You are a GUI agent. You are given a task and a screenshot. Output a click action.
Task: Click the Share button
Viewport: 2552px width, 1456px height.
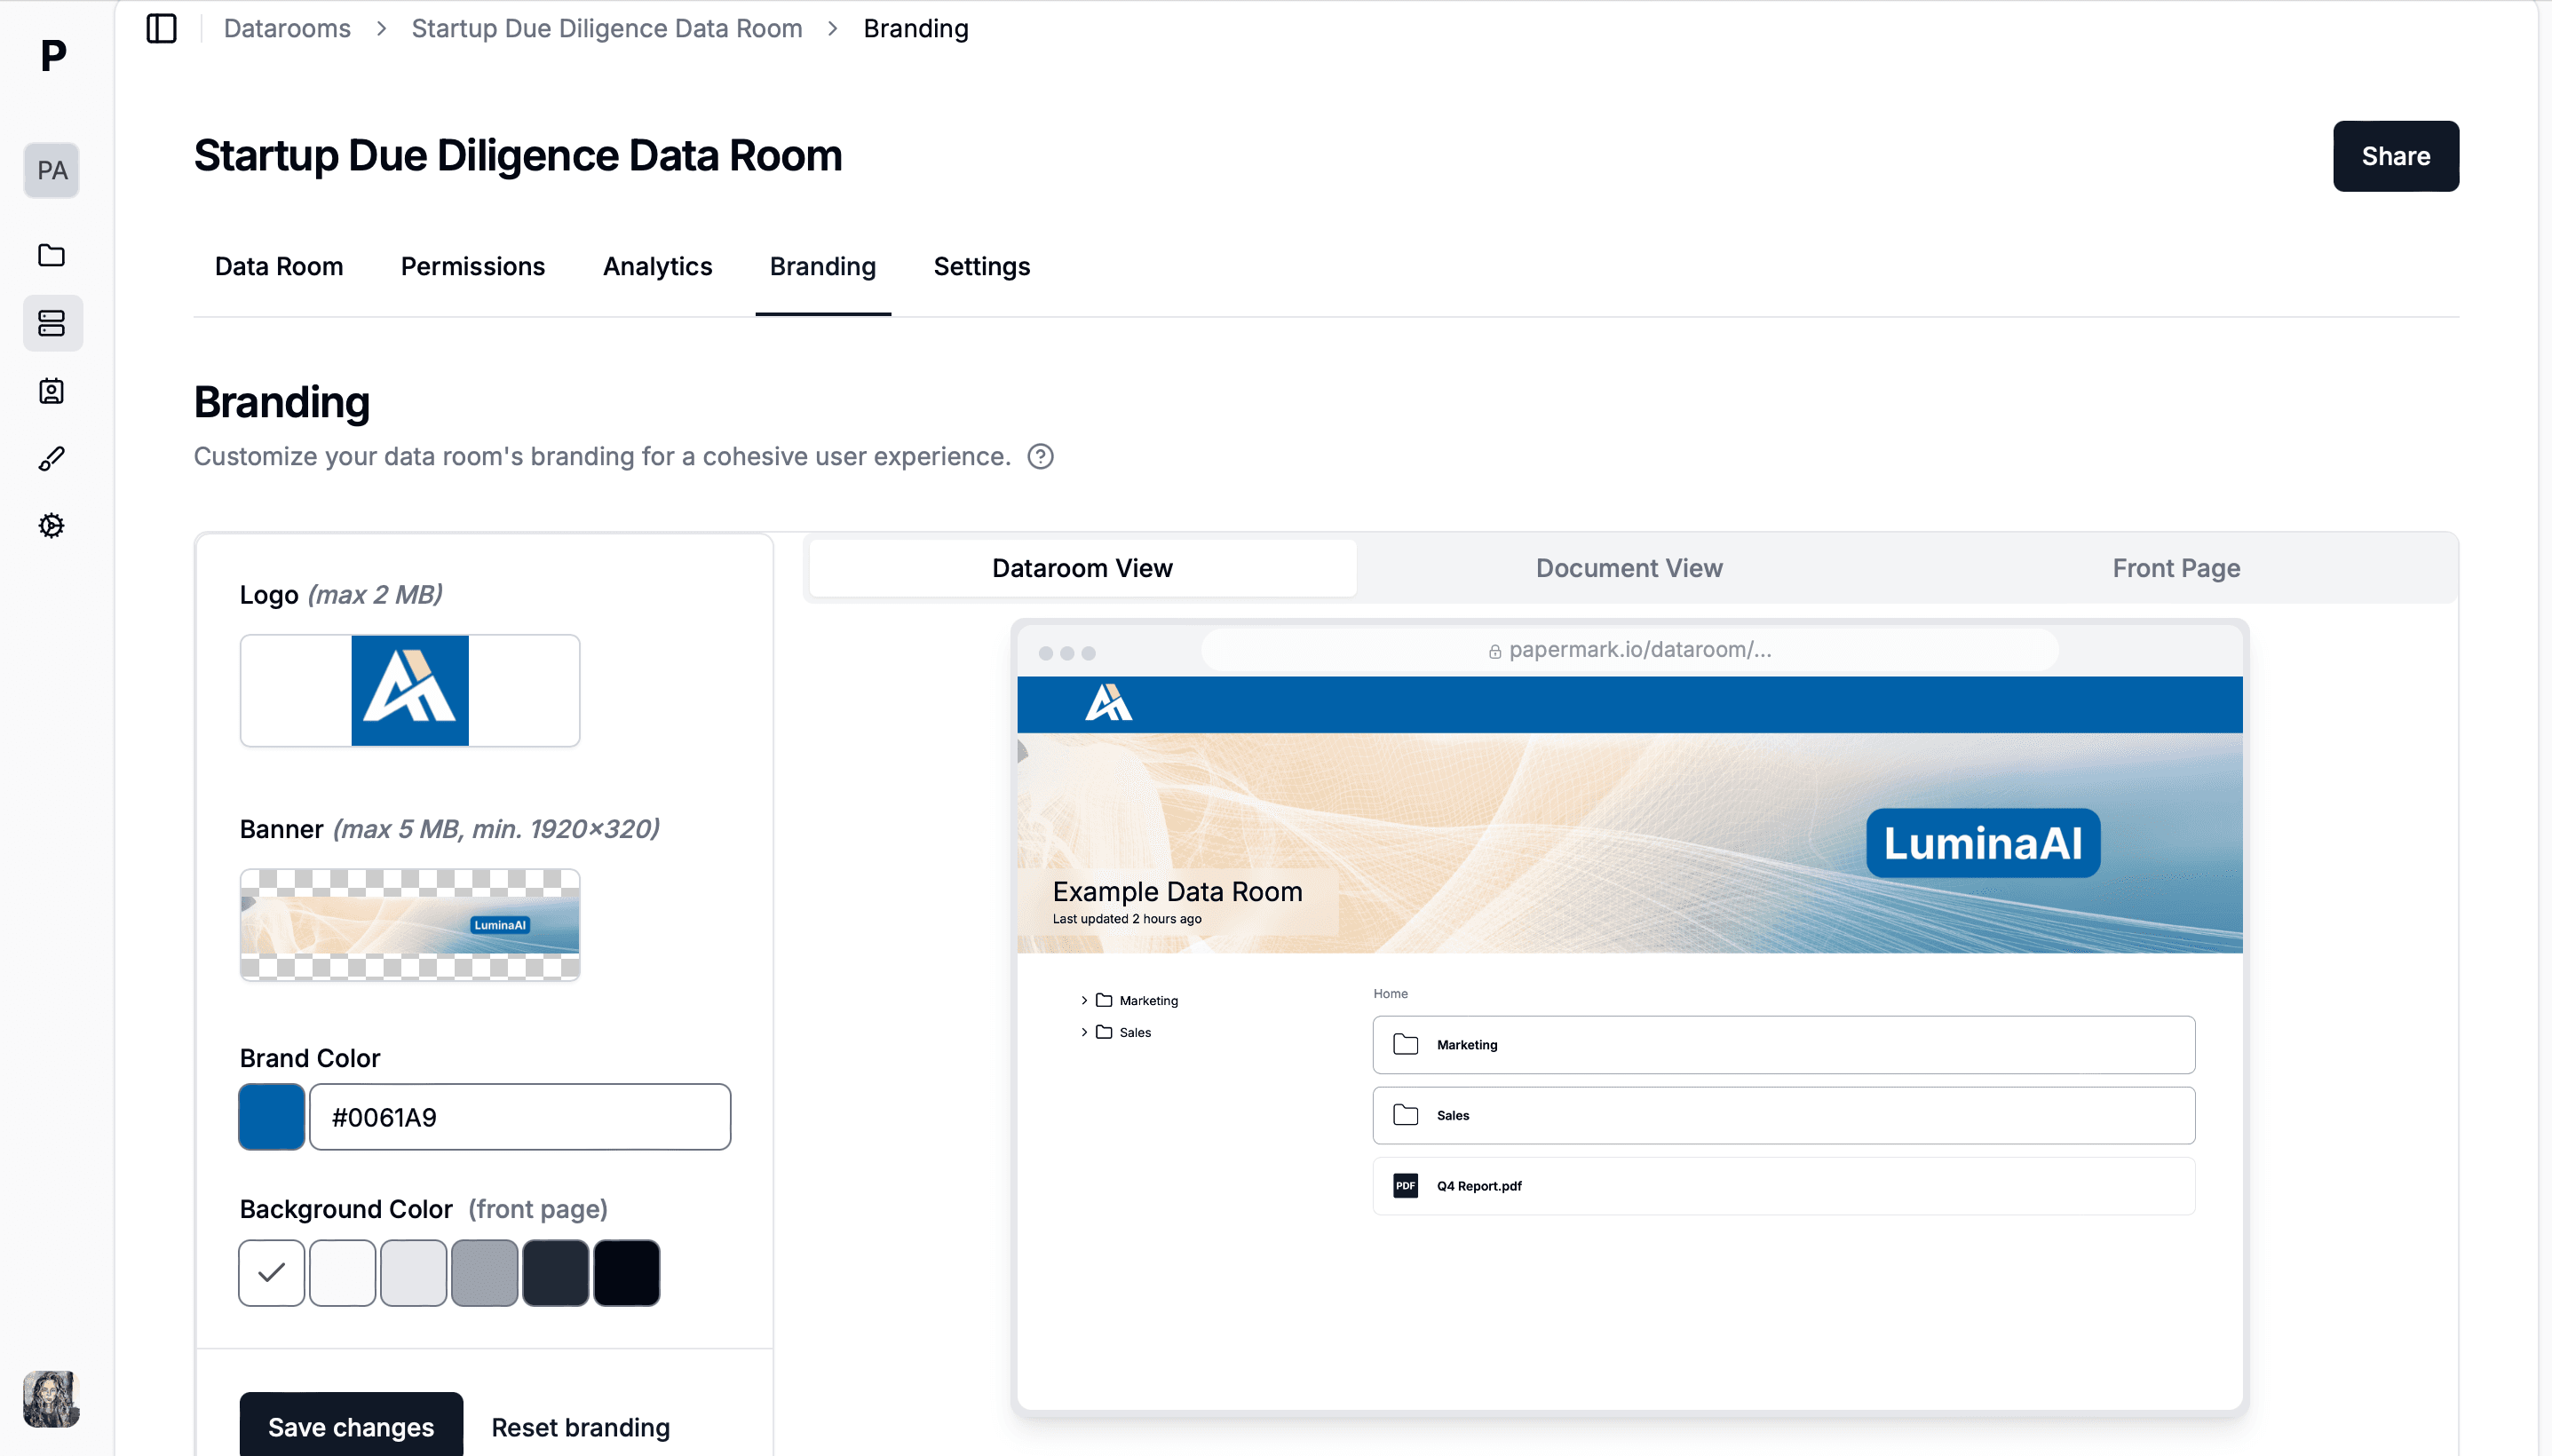coord(2394,156)
